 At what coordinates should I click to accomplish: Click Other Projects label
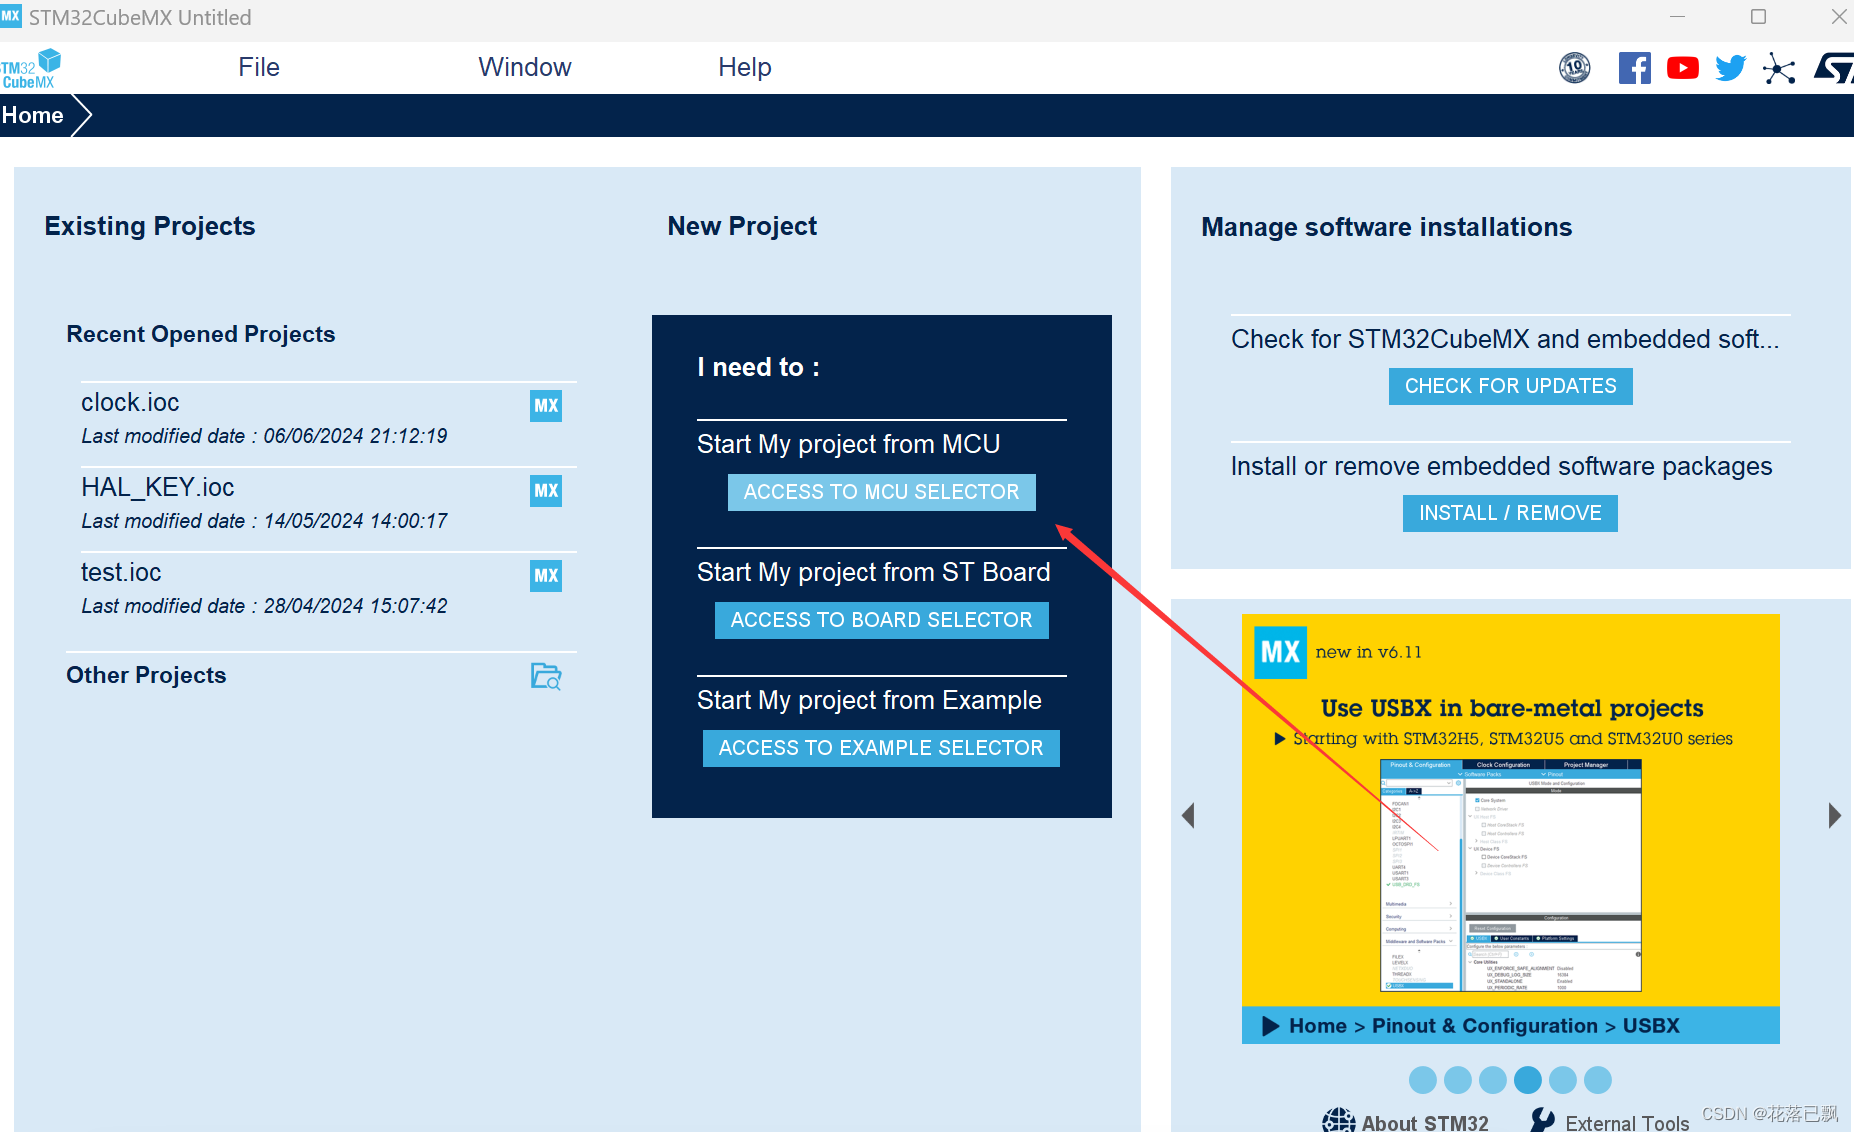(x=146, y=675)
